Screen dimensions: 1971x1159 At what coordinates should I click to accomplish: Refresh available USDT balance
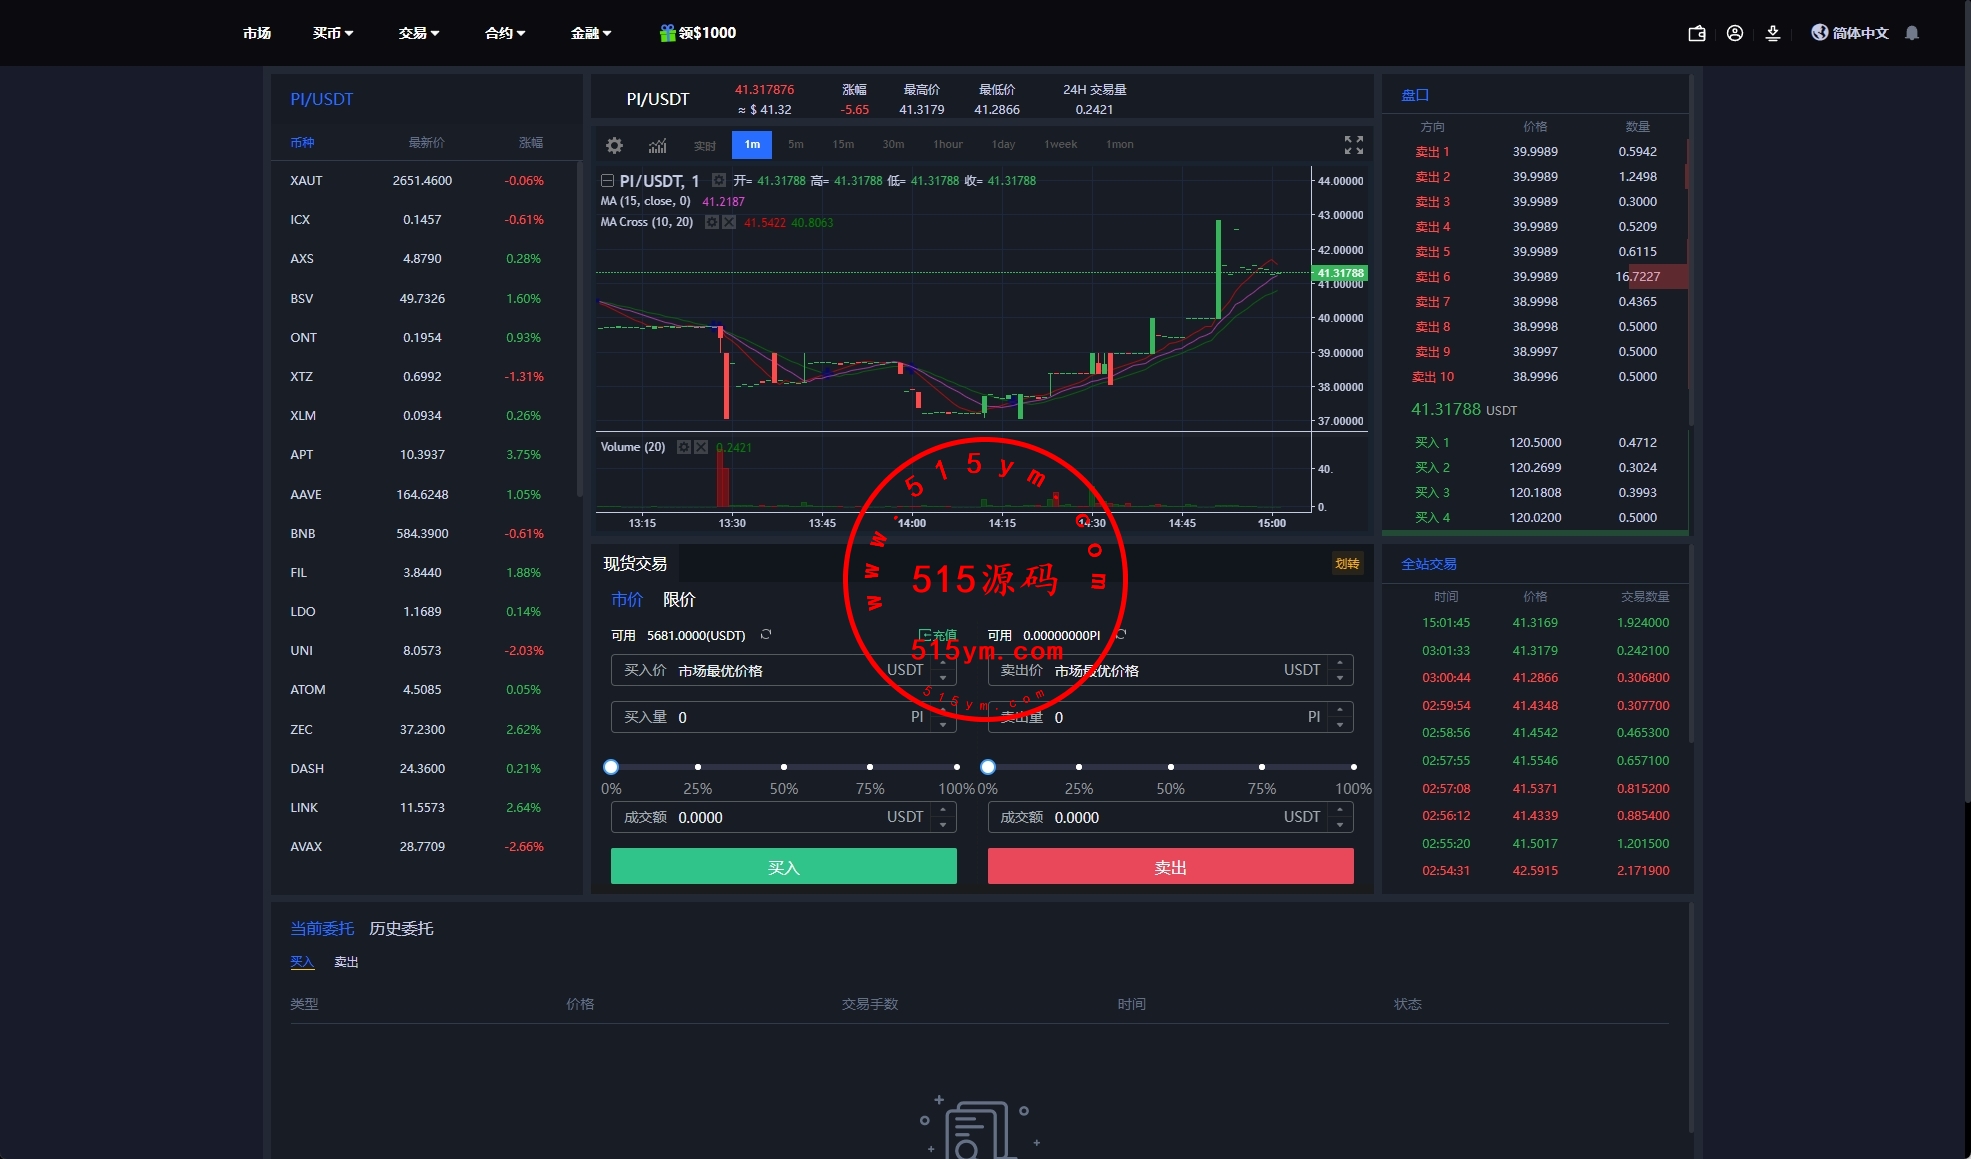pyautogui.click(x=766, y=635)
